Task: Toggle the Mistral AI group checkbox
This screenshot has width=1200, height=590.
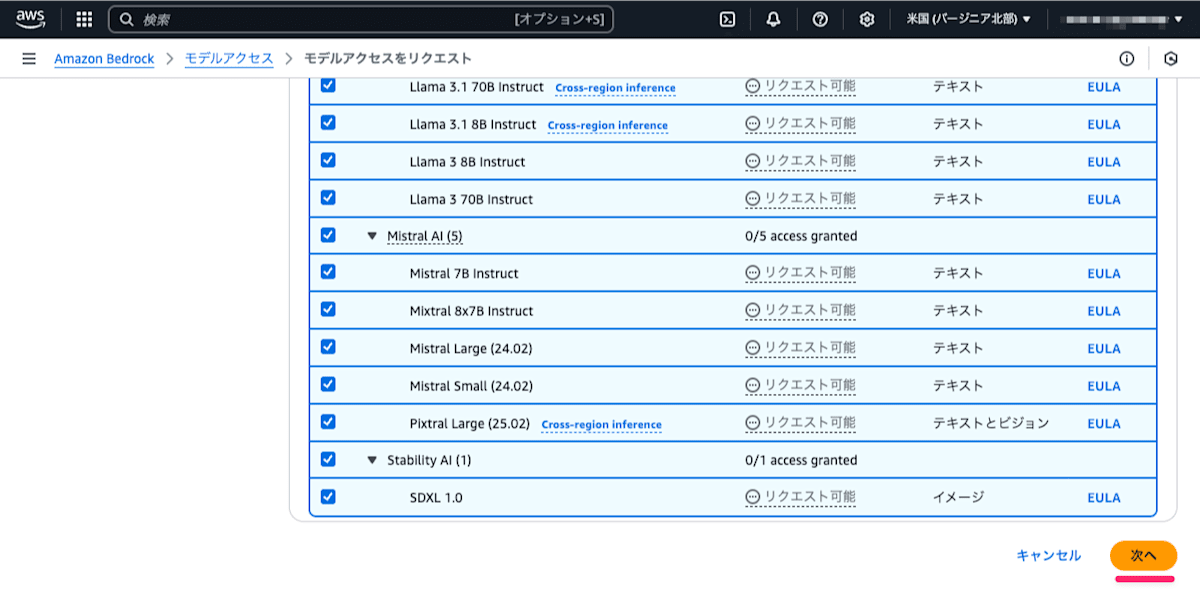Action: (328, 235)
